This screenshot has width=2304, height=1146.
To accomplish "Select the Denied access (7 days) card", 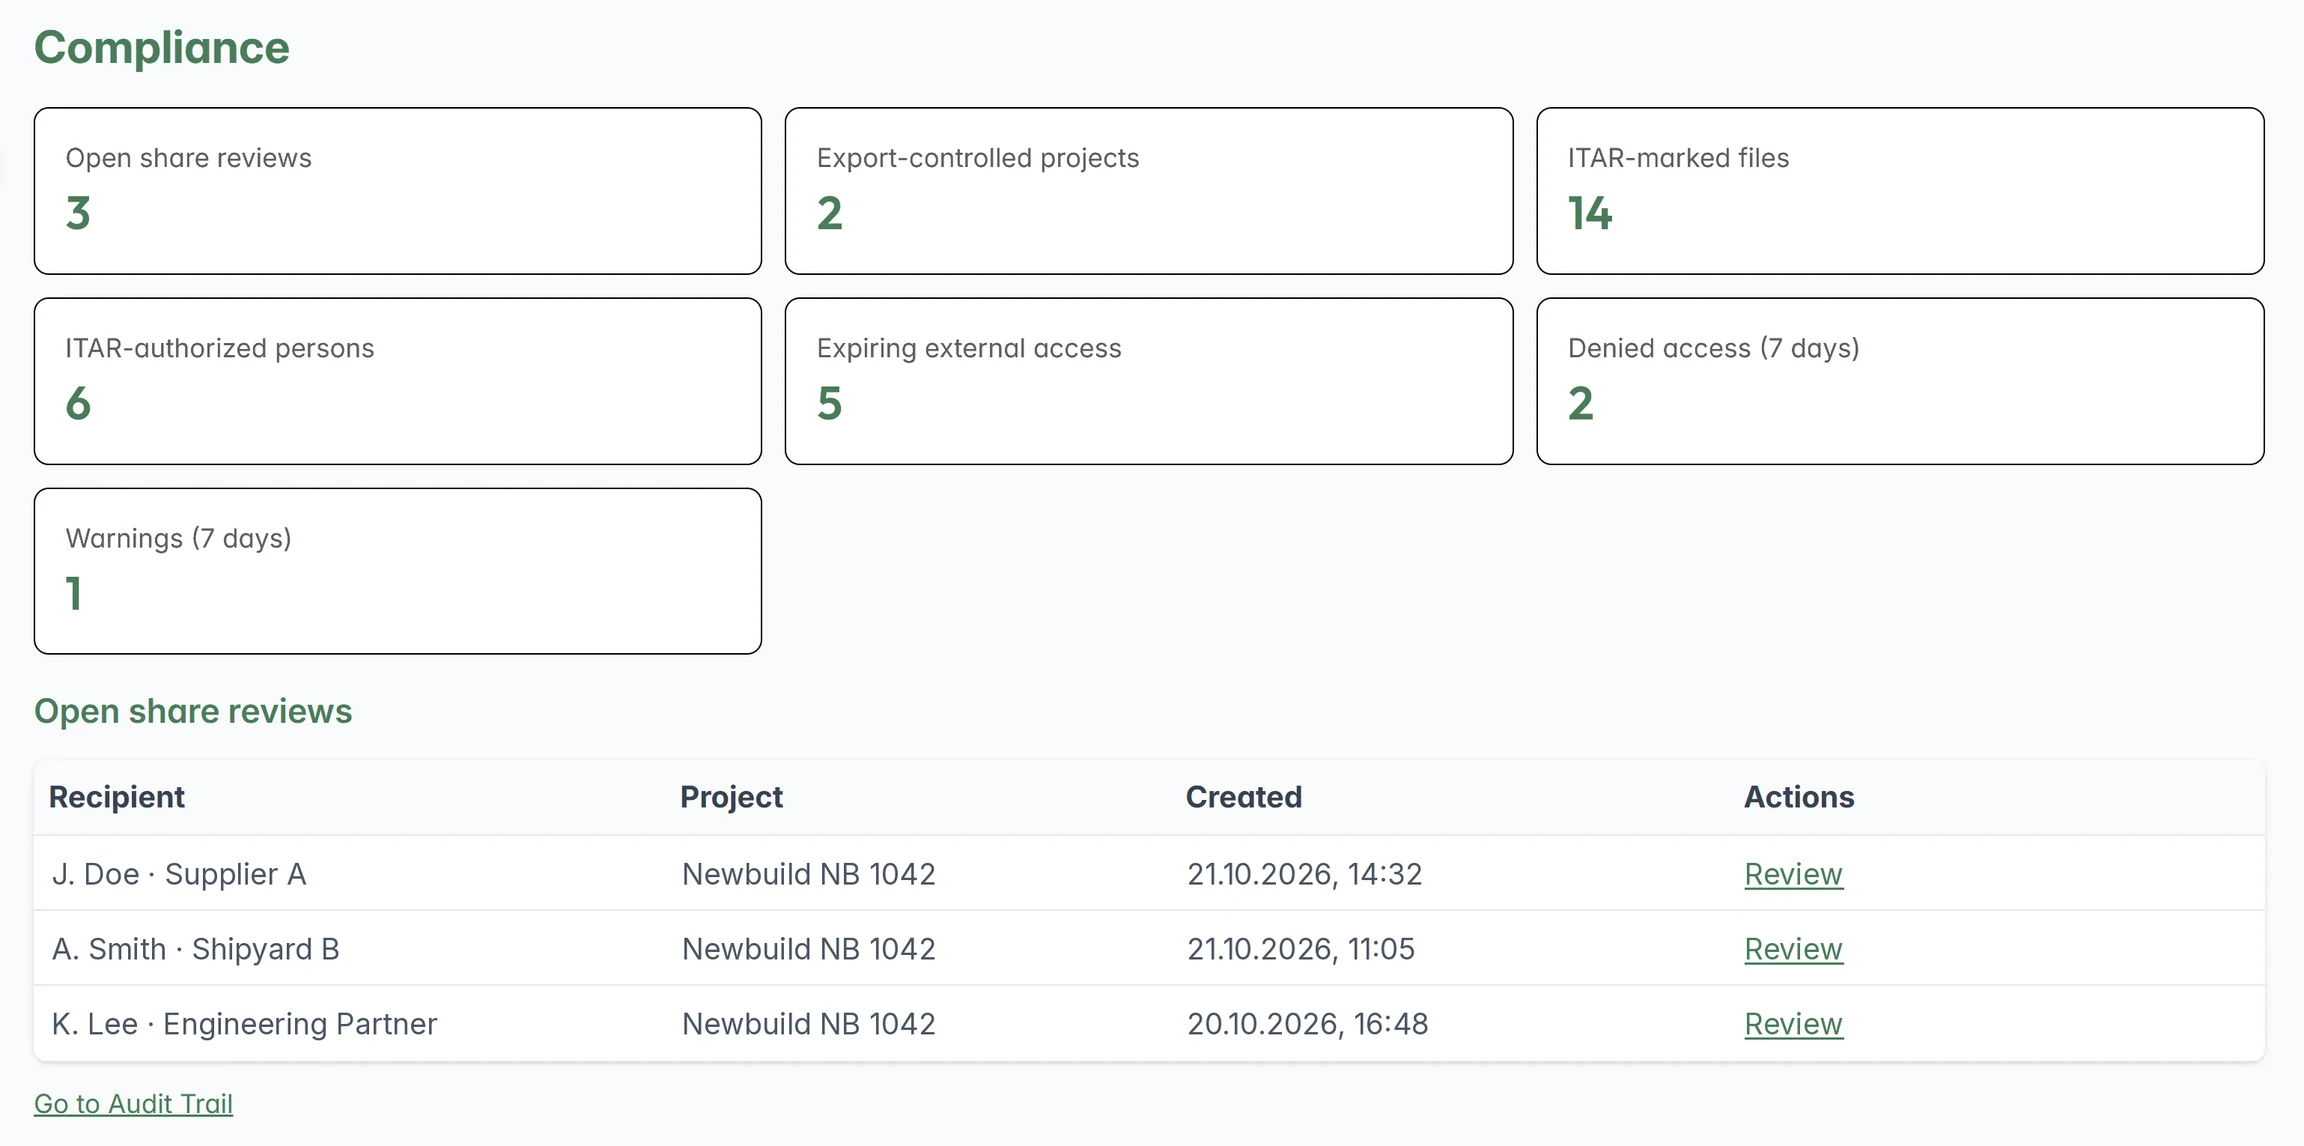I will click(x=1900, y=381).
